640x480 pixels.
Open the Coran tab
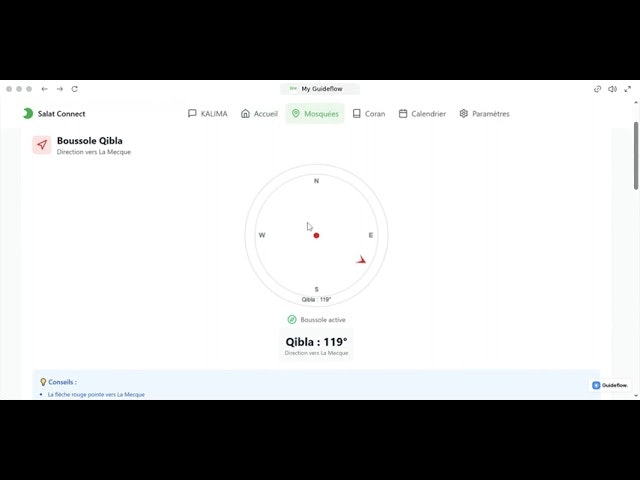point(369,113)
